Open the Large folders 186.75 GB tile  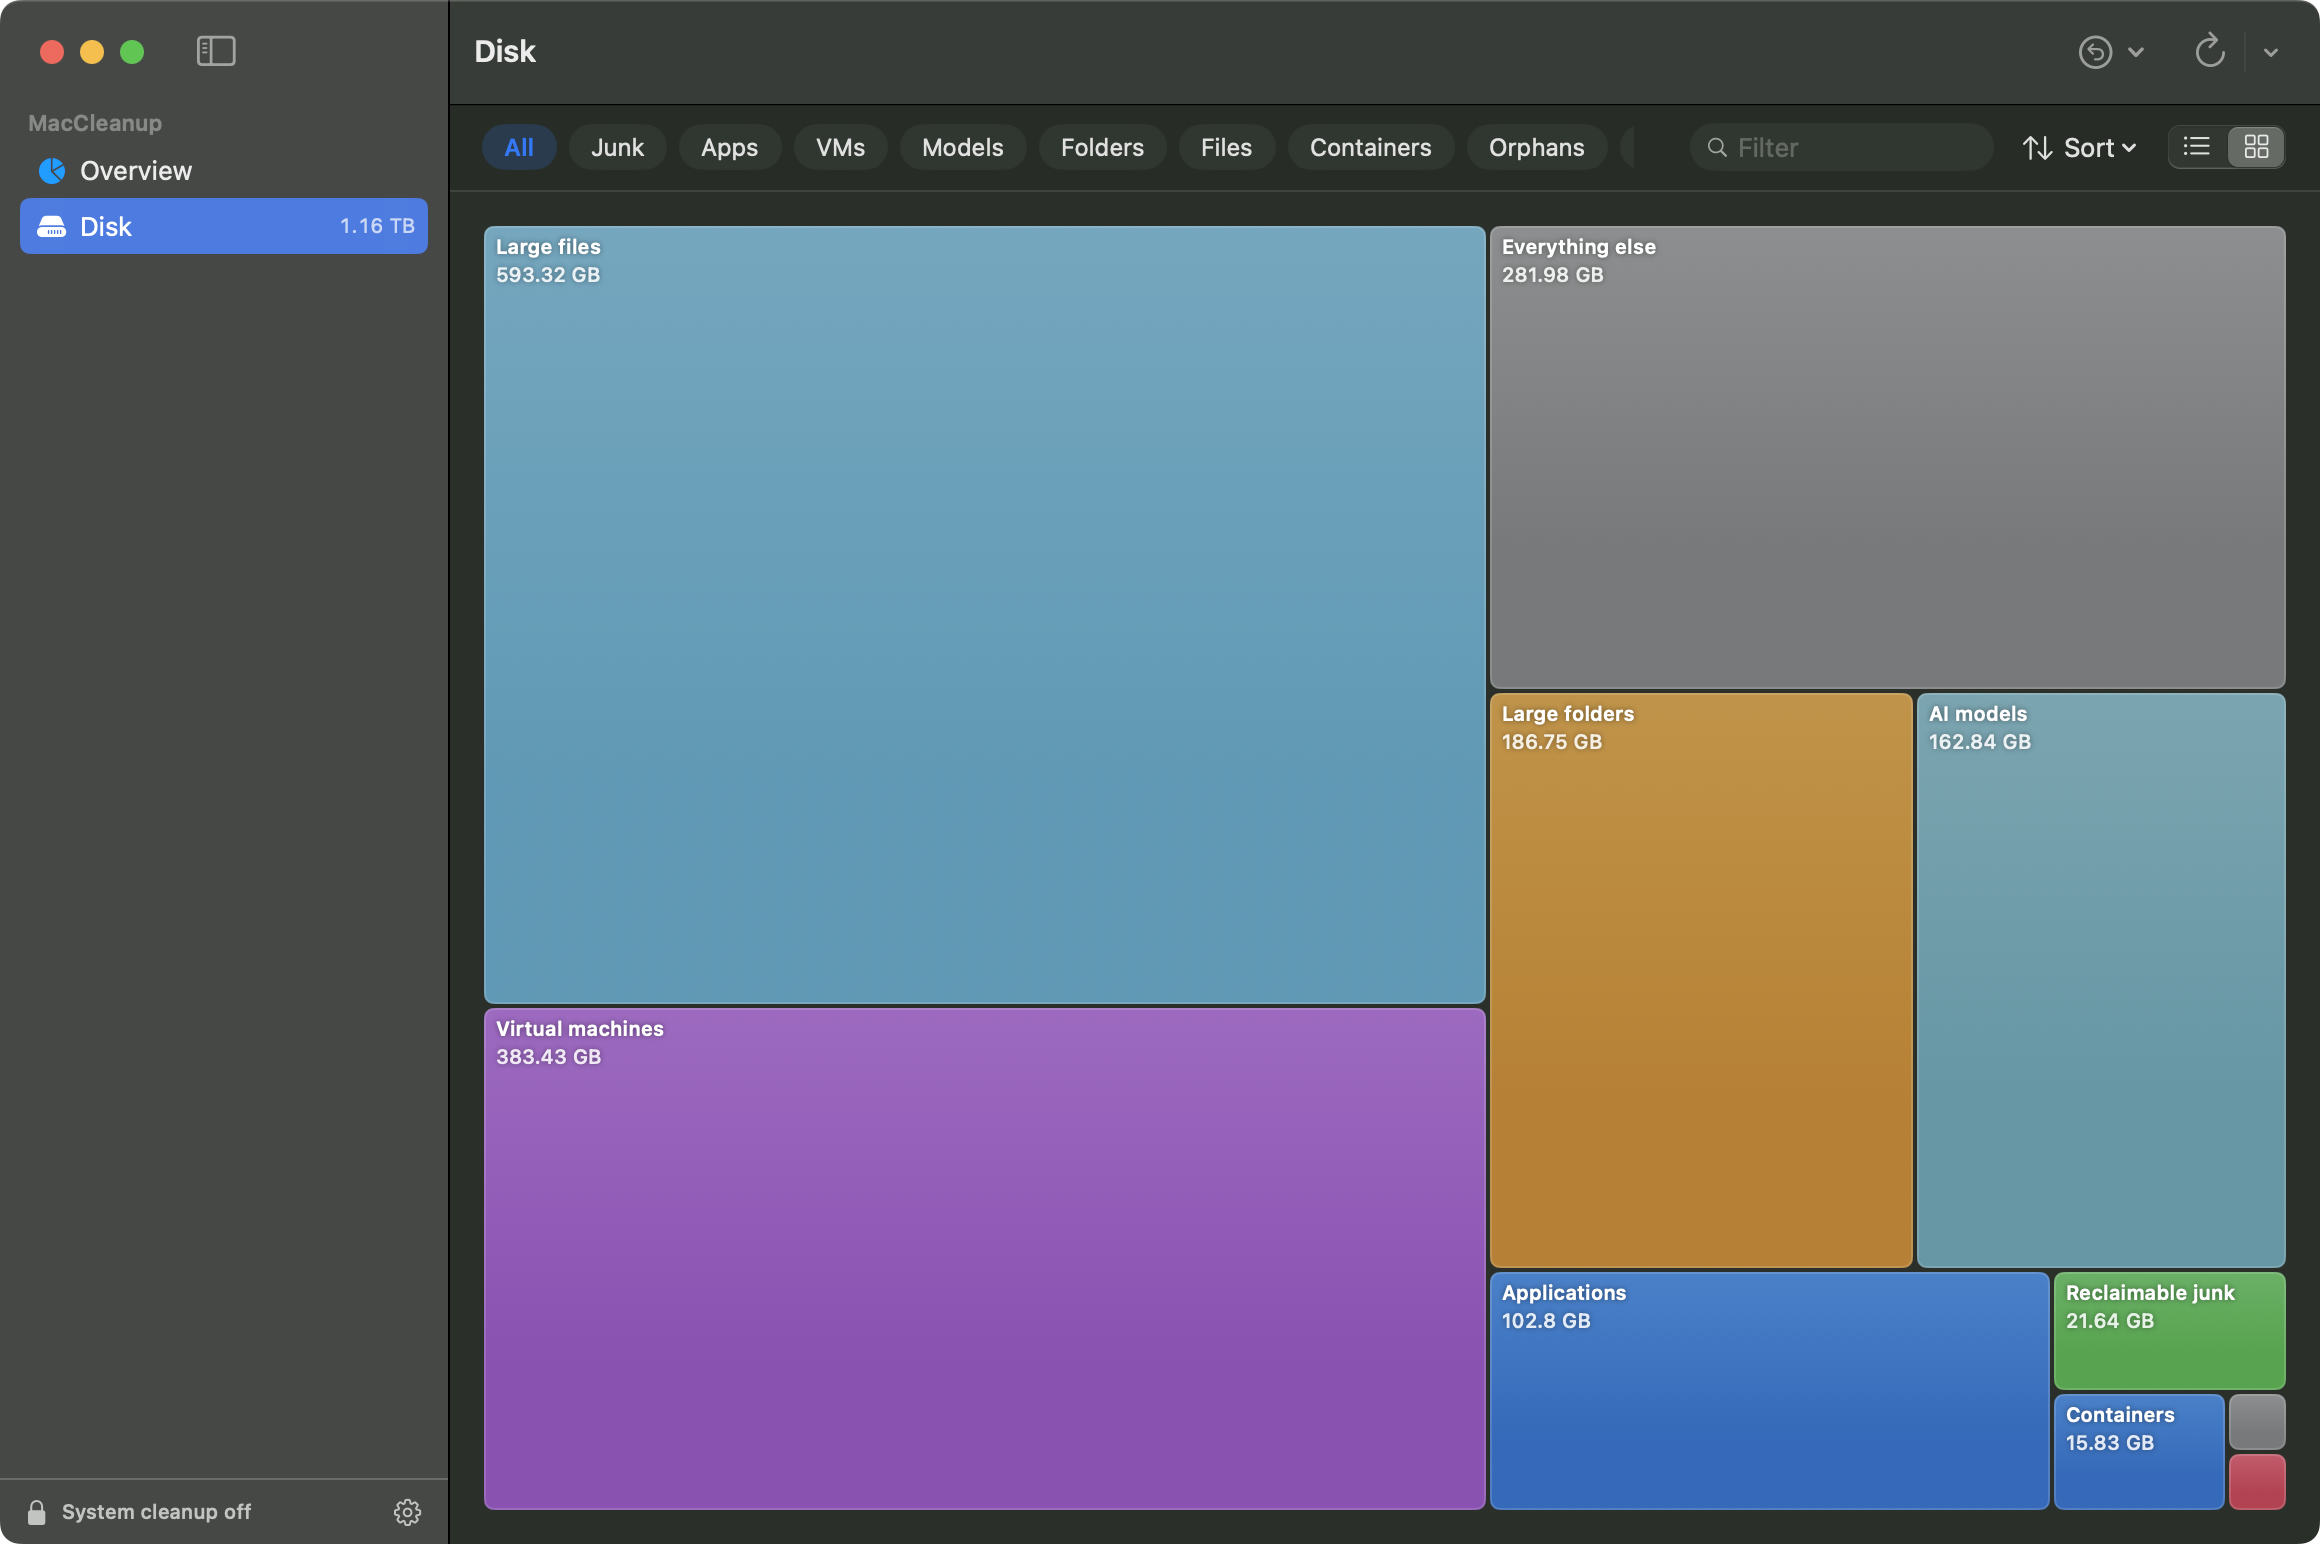[x=1701, y=981]
